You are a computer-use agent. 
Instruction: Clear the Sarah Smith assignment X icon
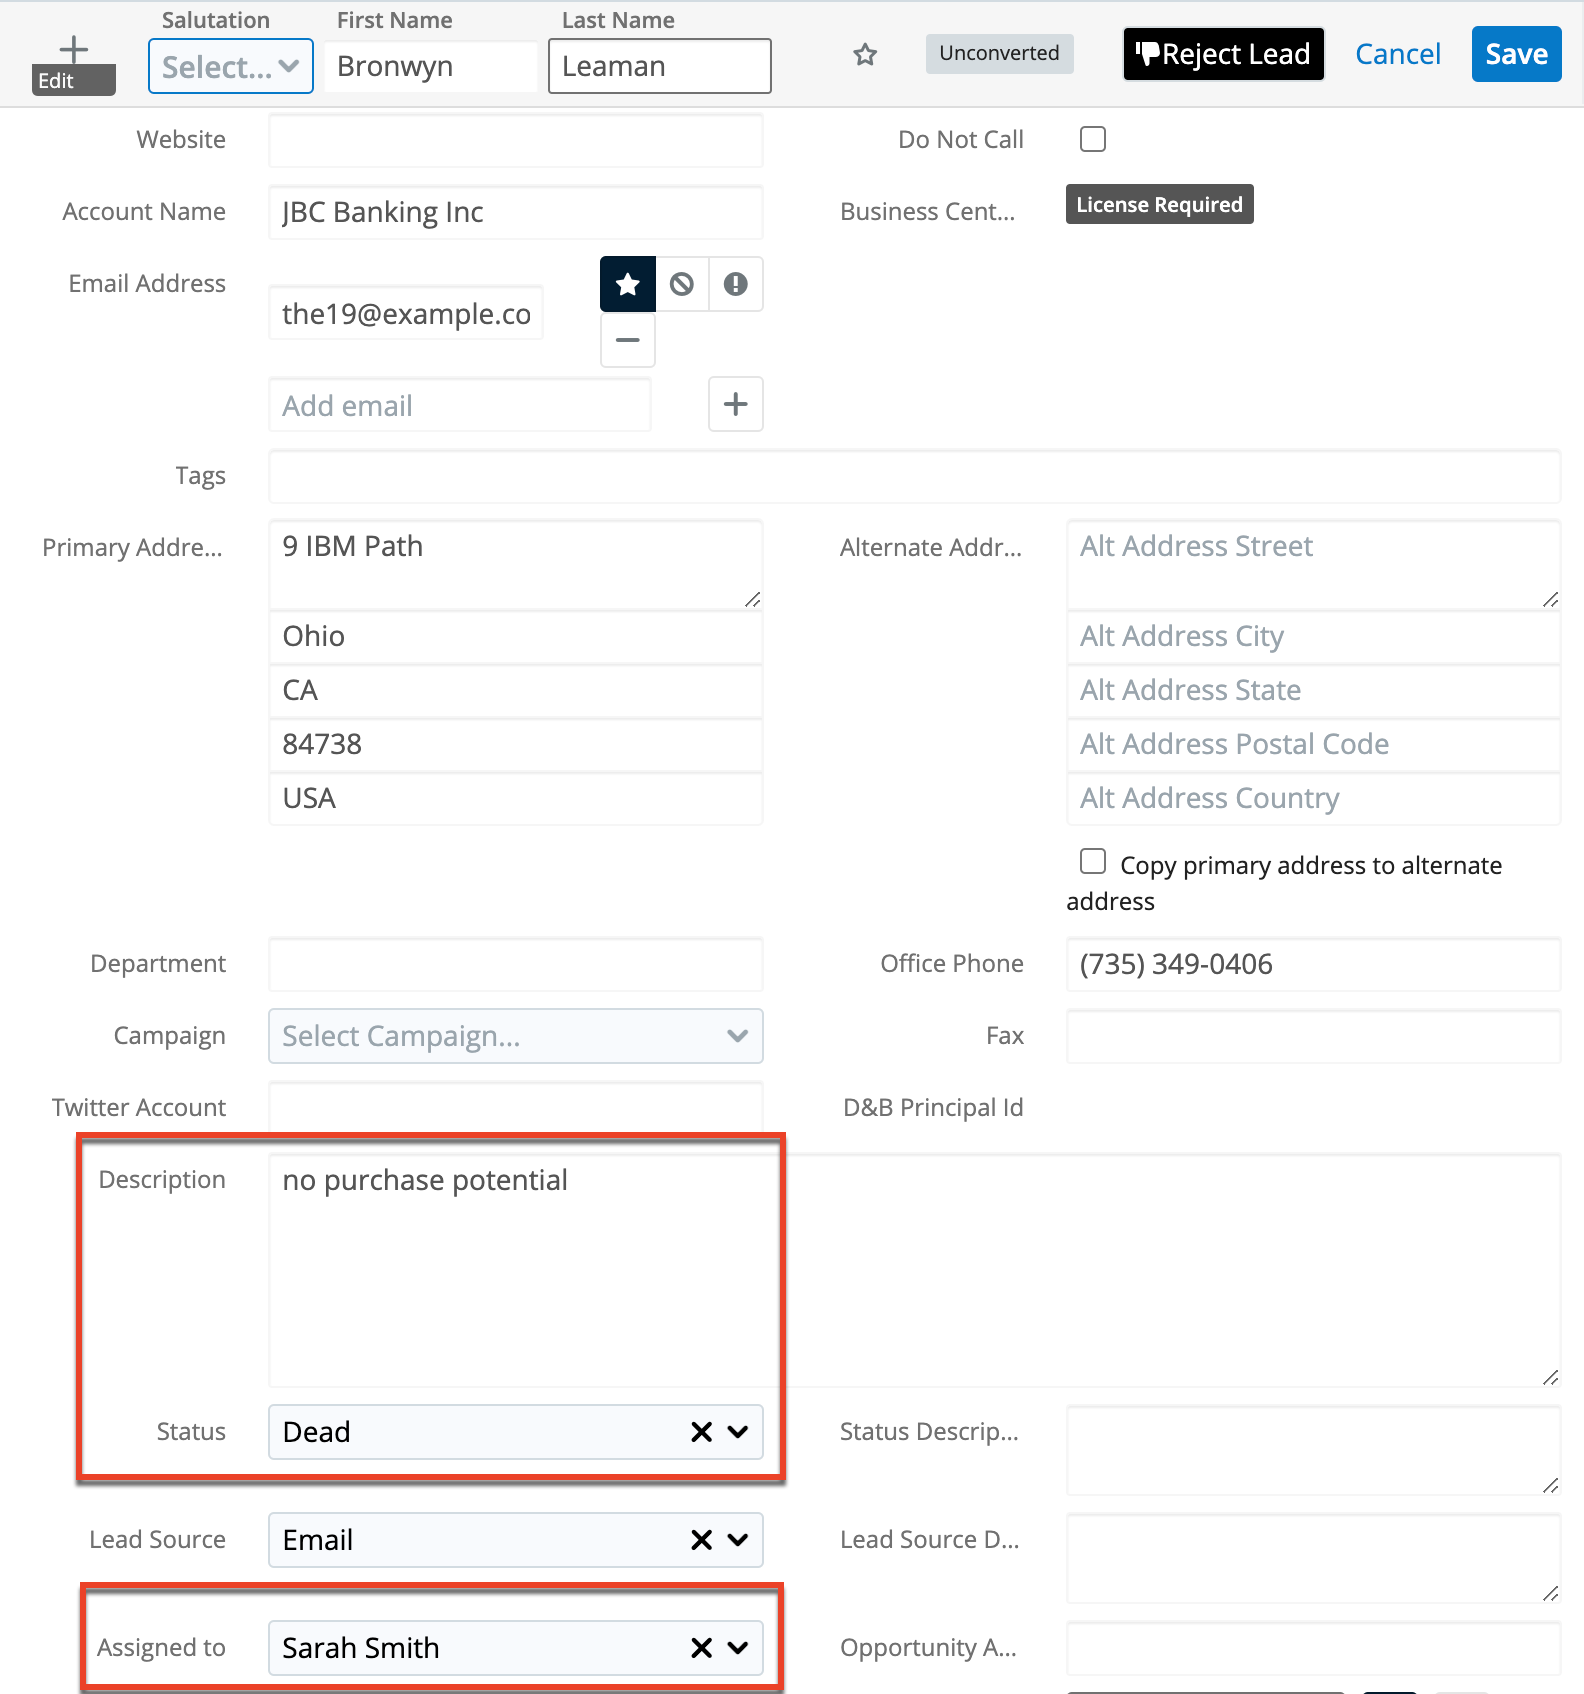[x=702, y=1648]
